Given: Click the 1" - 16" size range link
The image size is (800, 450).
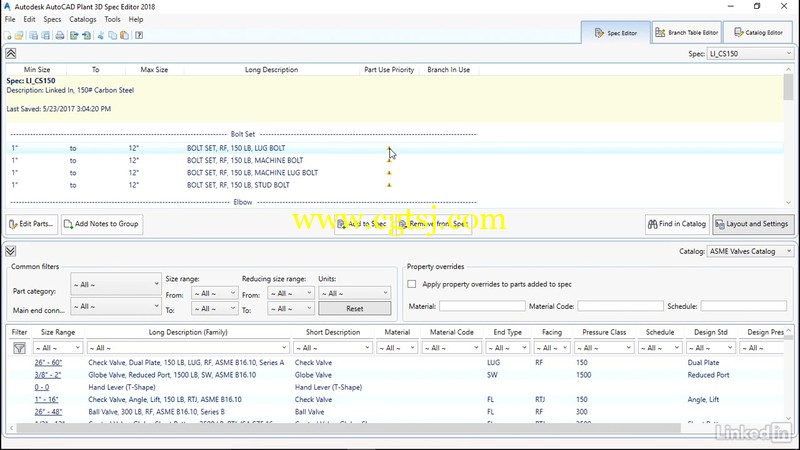Looking at the screenshot, I should pos(46,399).
